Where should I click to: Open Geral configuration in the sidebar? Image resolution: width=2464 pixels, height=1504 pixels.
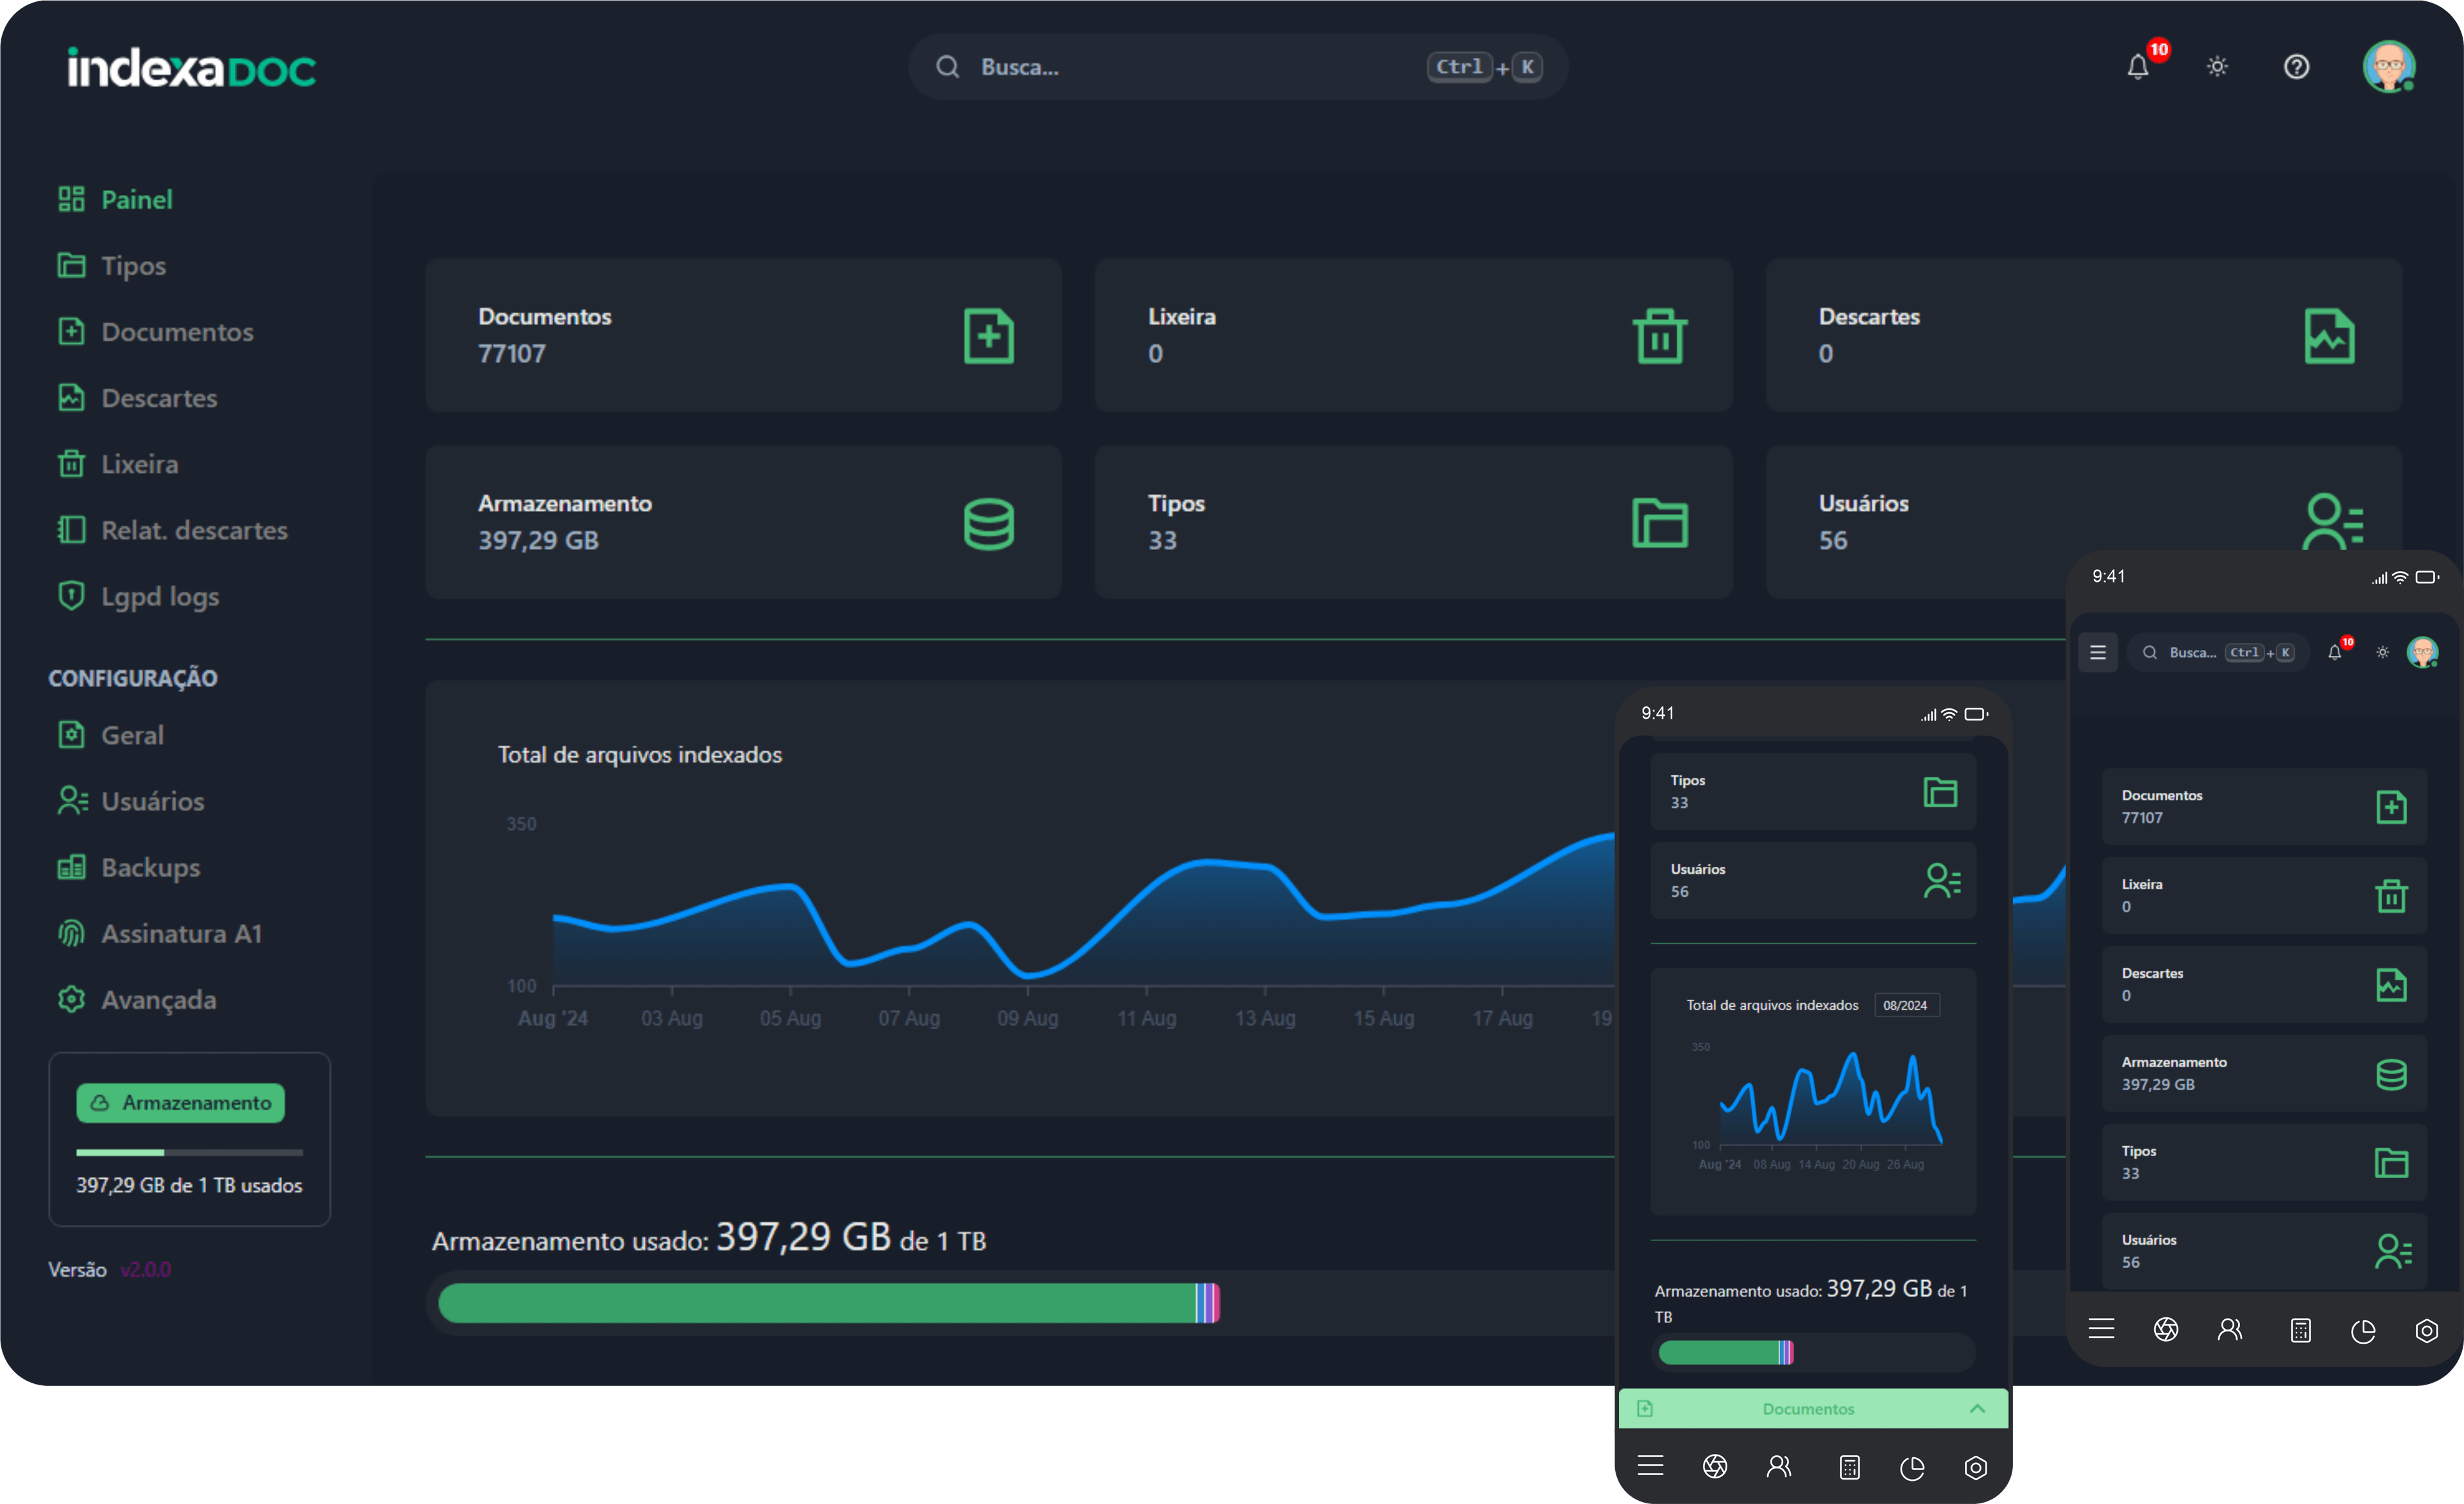pyautogui.click(x=110, y=735)
